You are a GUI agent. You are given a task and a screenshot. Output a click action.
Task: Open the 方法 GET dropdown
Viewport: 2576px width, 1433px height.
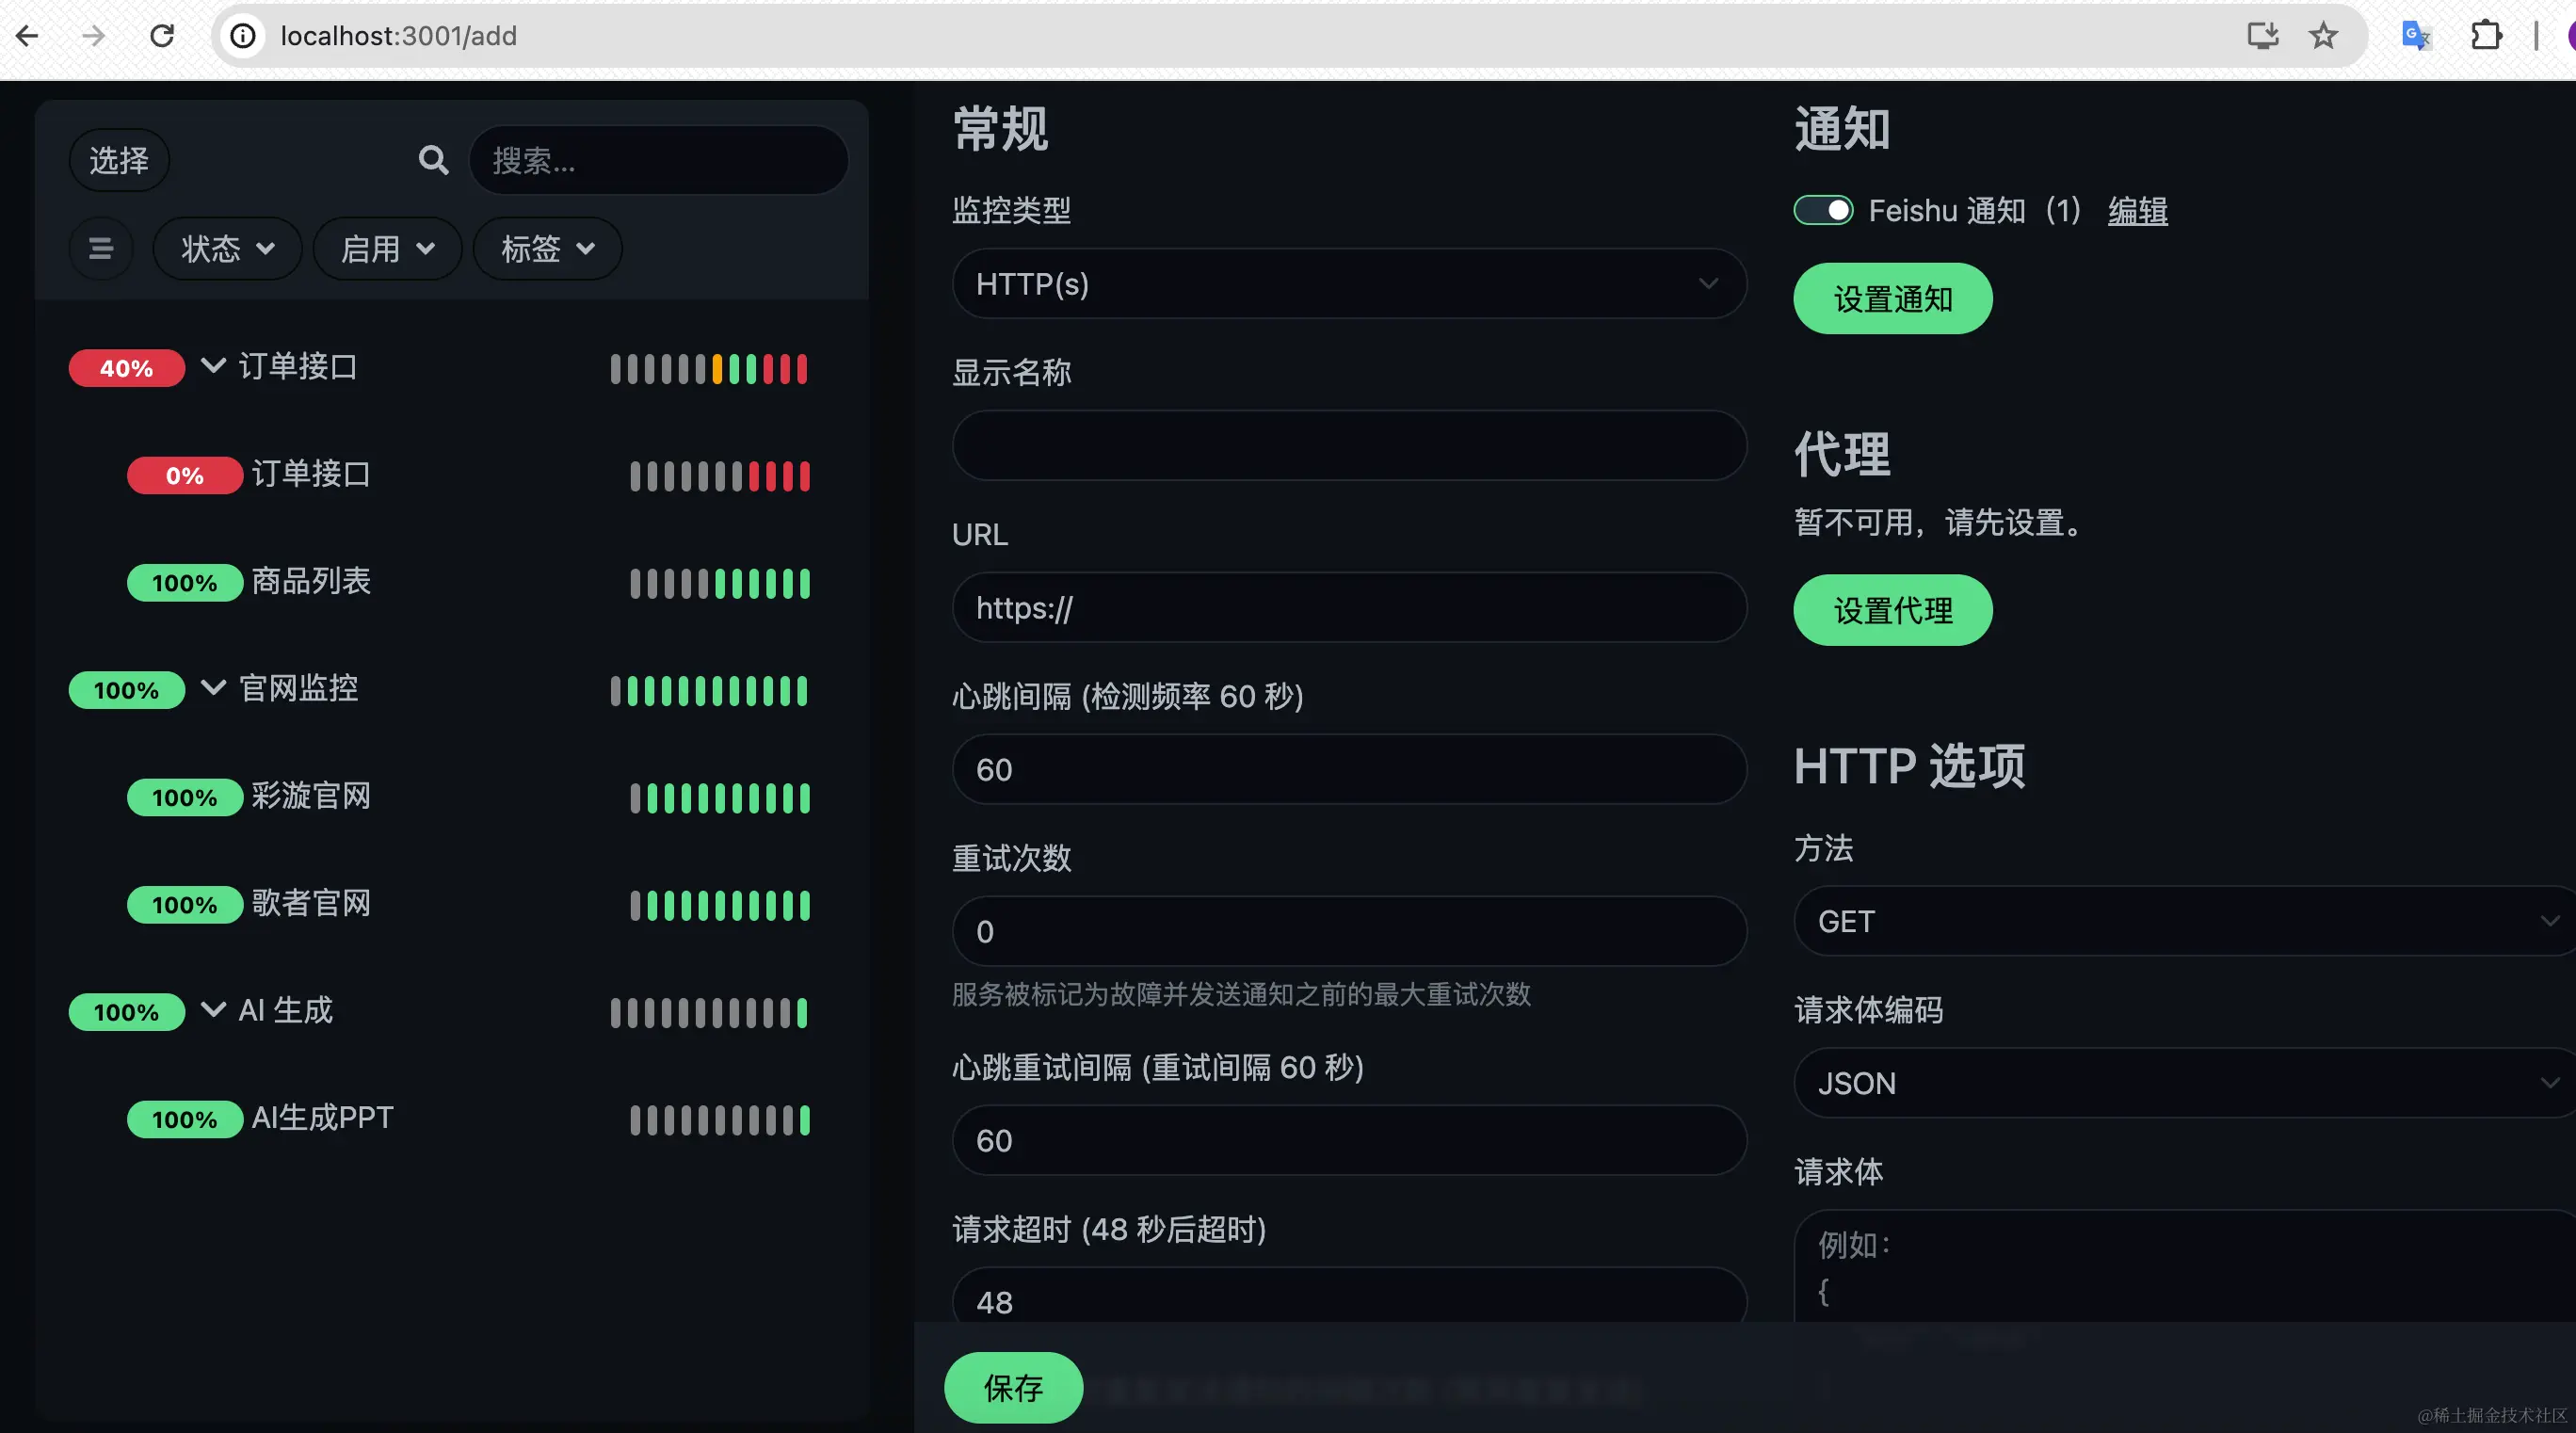pos(2184,921)
